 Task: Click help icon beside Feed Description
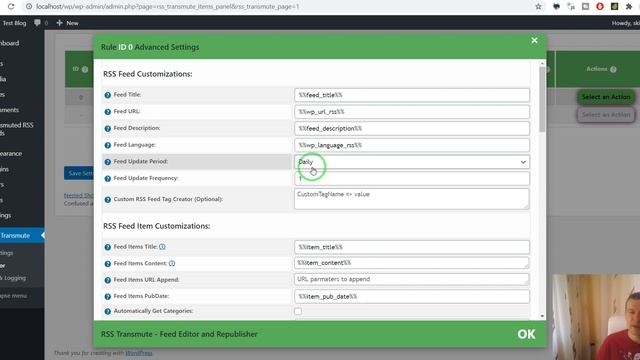[108, 129]
